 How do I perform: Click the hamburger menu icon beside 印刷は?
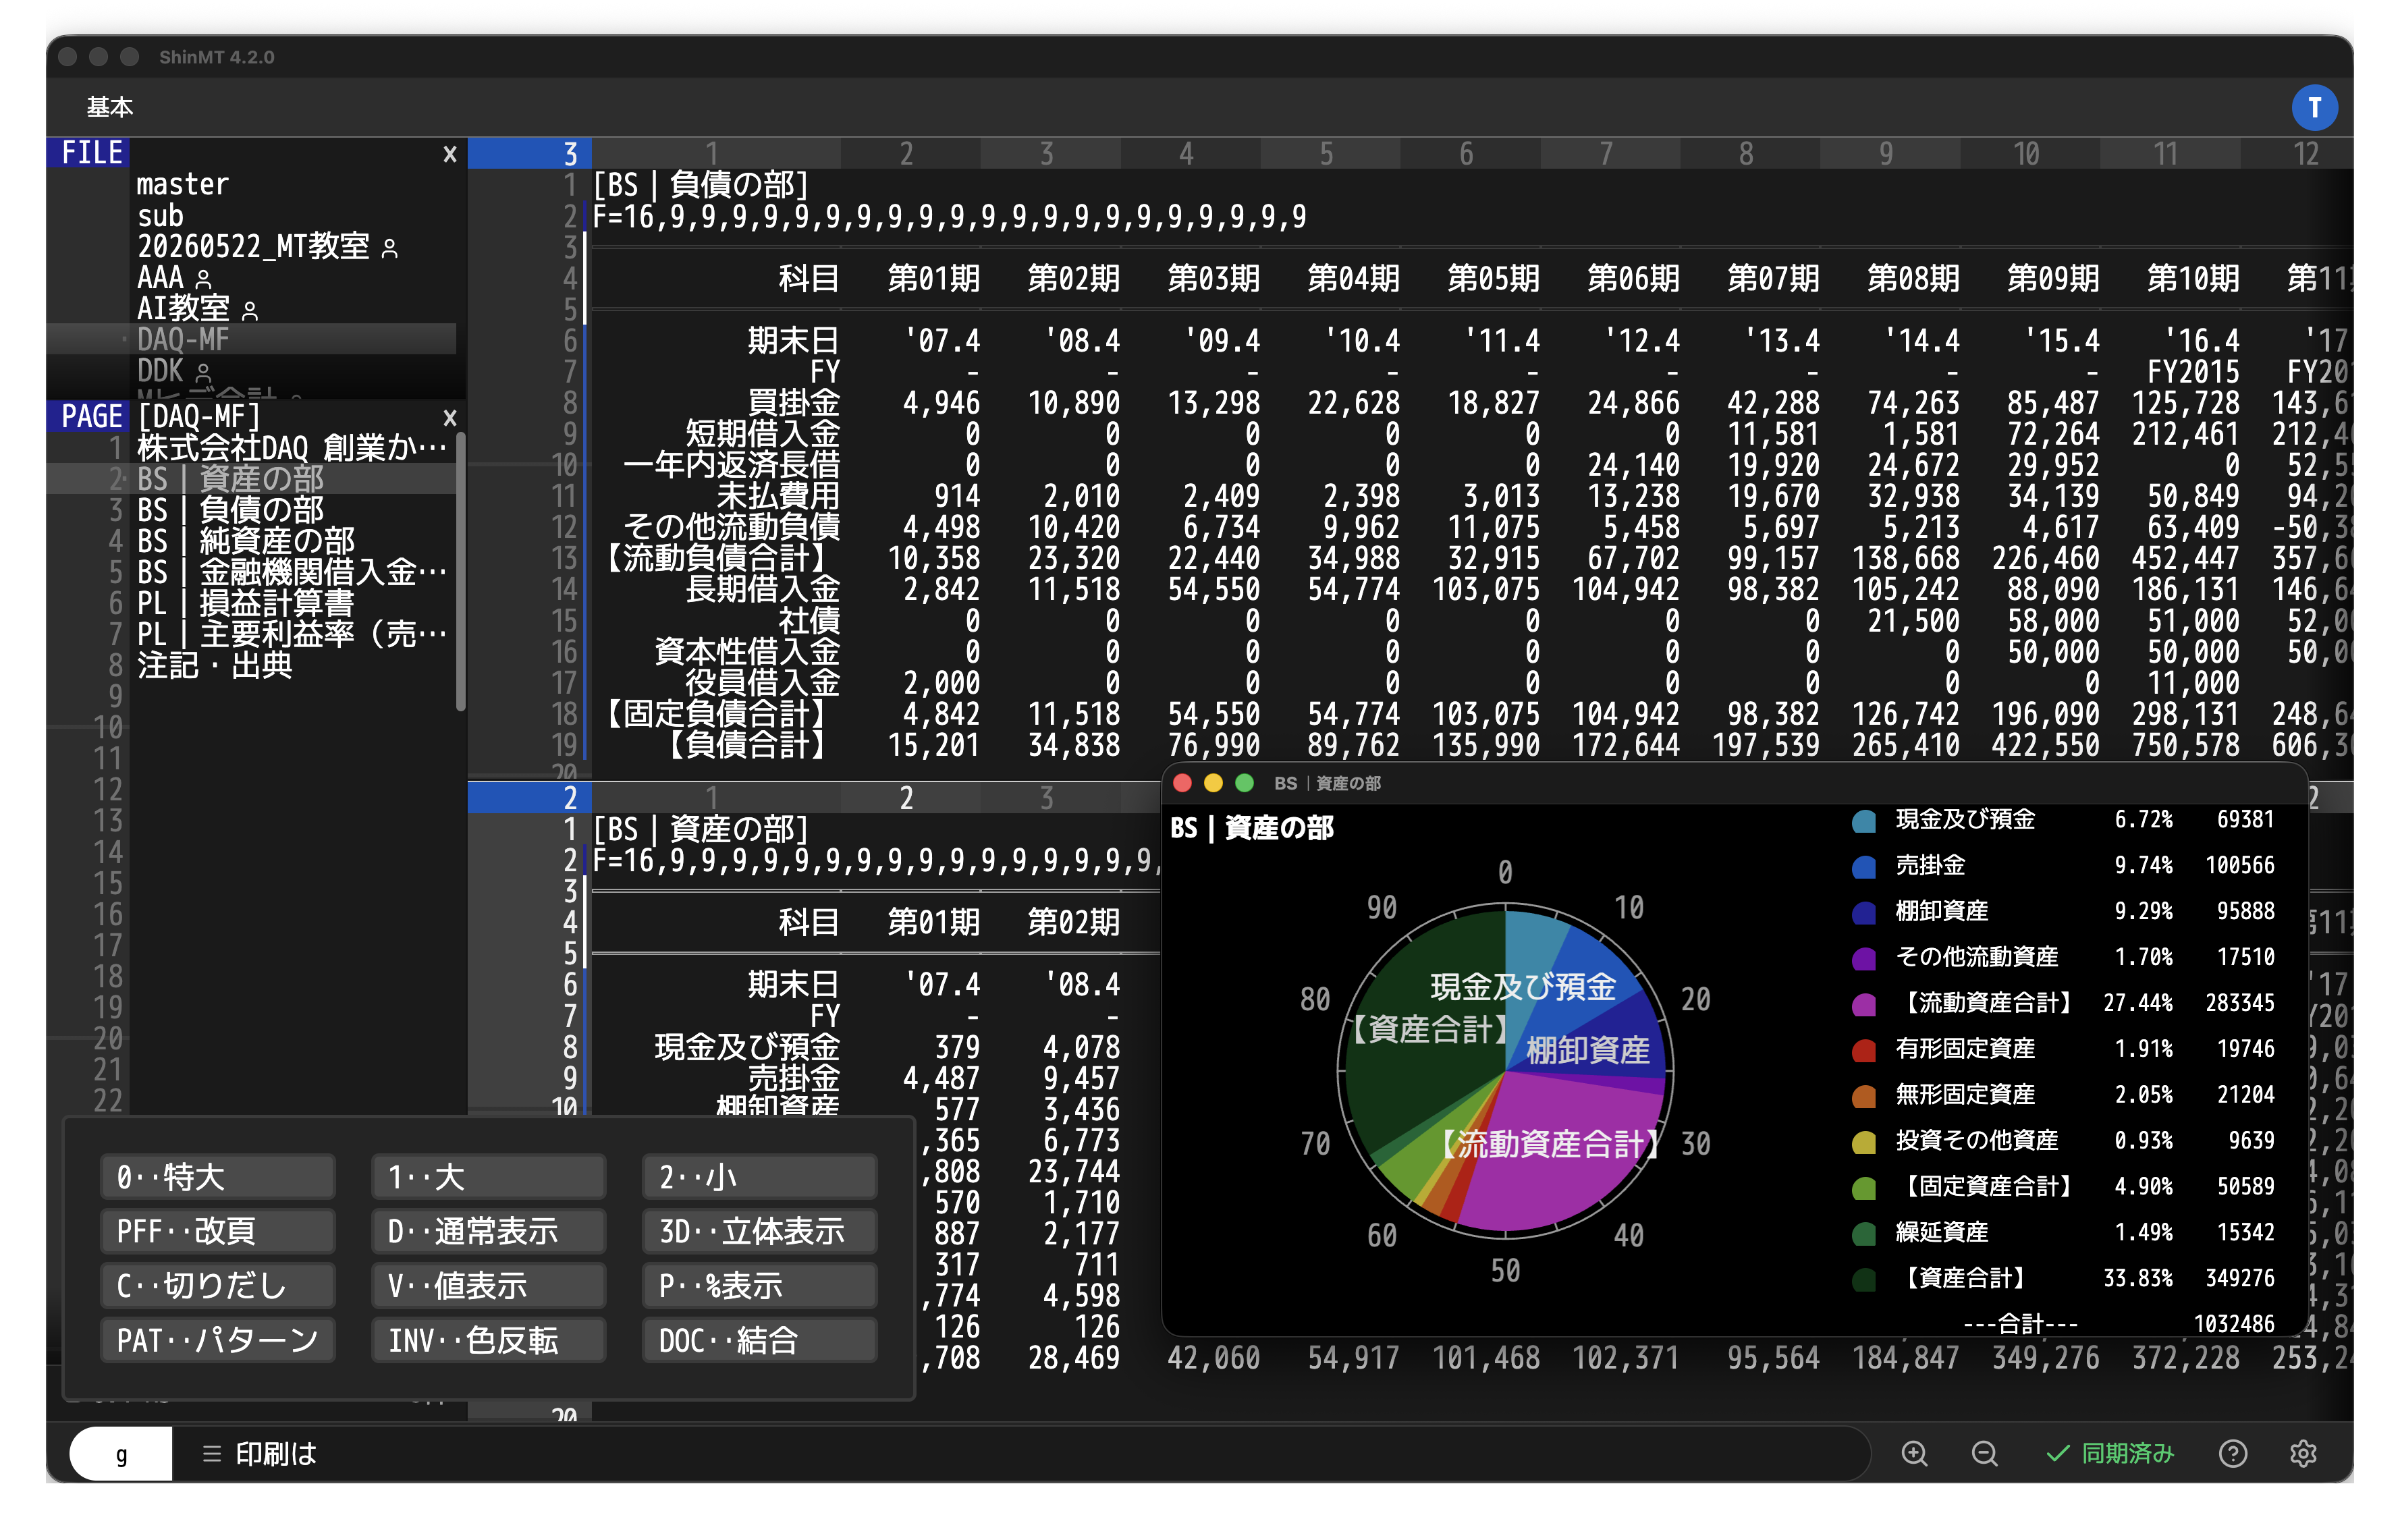(211, 1453)
